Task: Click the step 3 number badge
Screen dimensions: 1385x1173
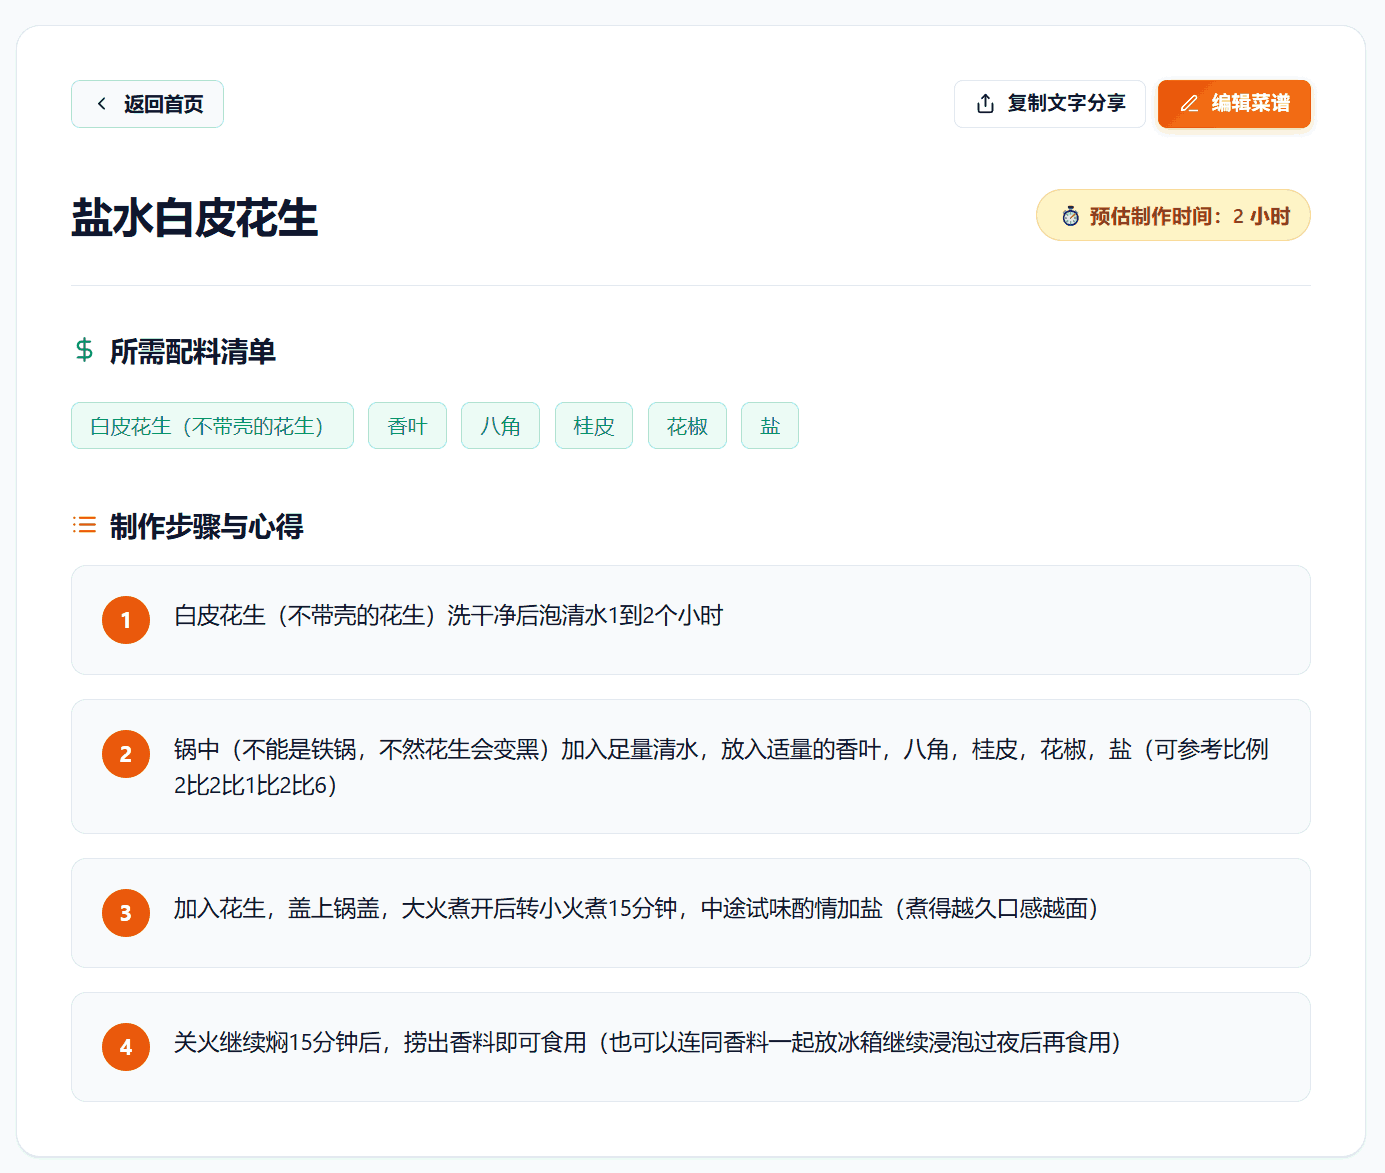Action: click(x=126, y=913)
